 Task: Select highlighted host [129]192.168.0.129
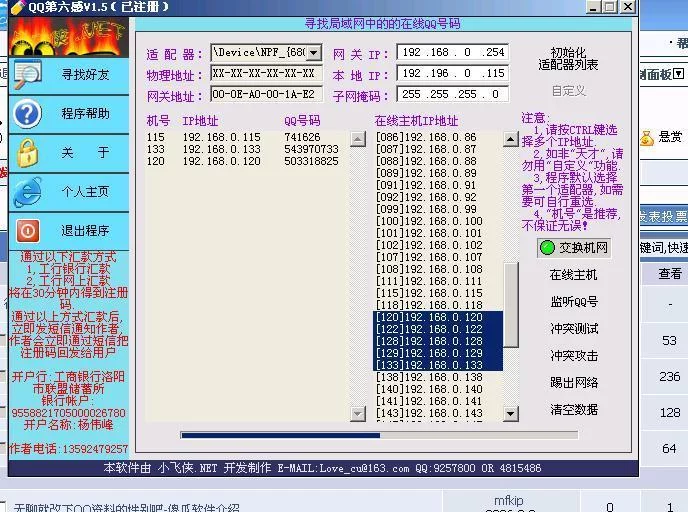point(438,353)
